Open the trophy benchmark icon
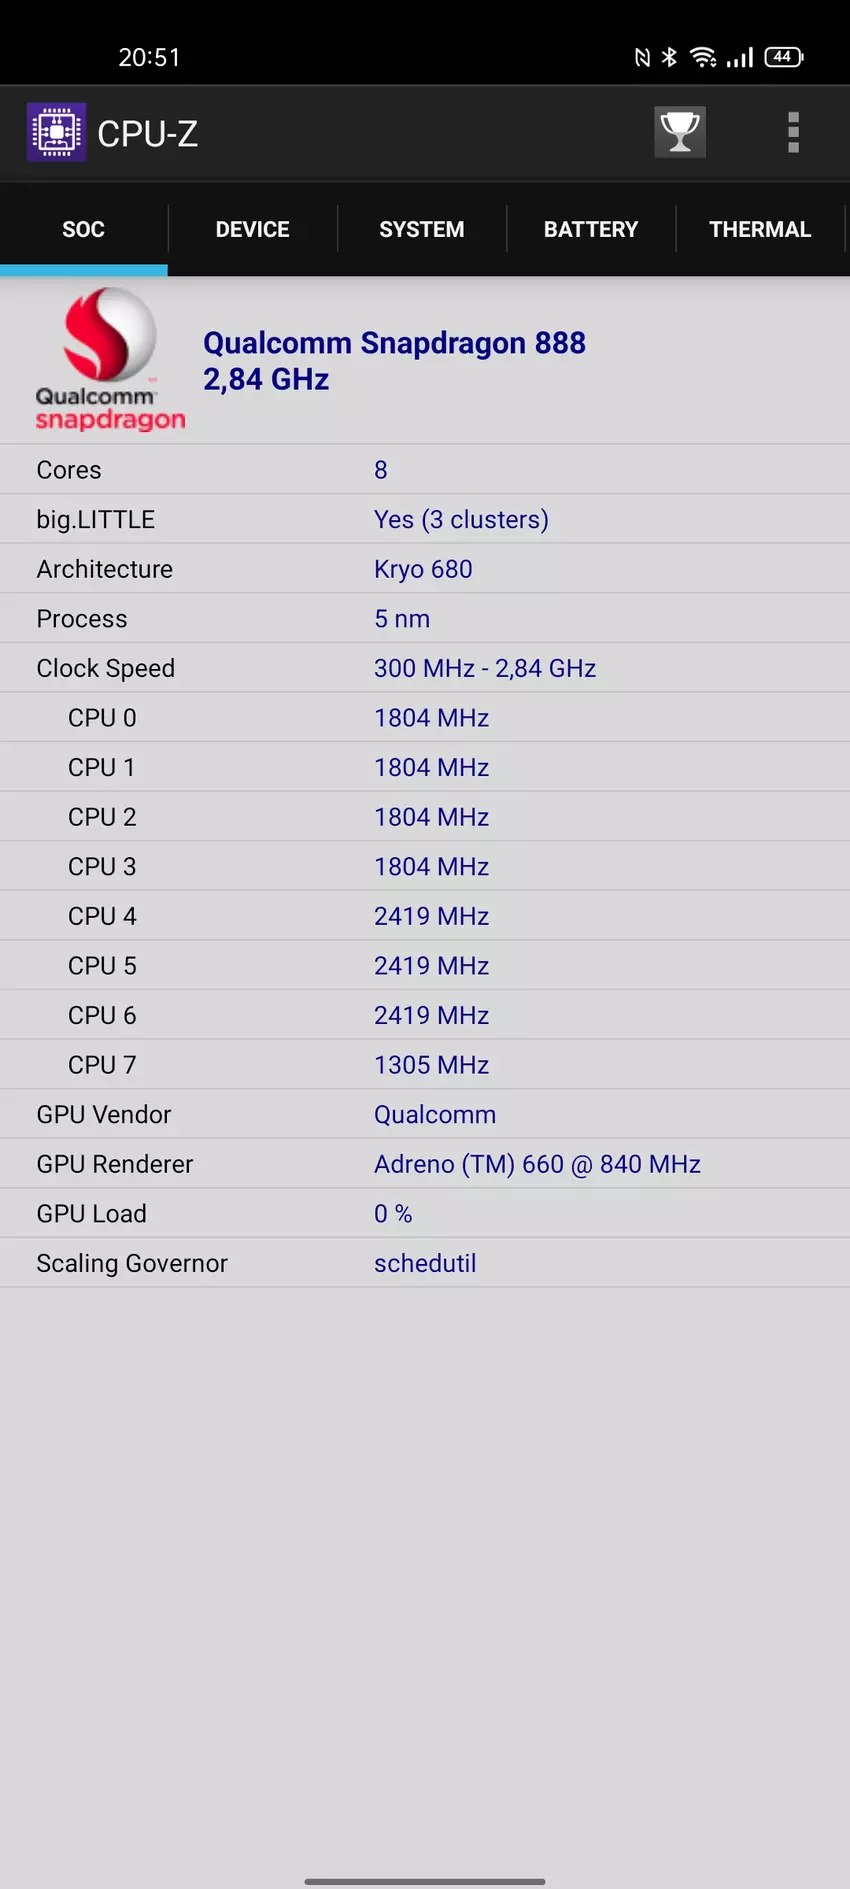Image resolution: width=850 pixels, height=1889 pixels. pos(680,132)
